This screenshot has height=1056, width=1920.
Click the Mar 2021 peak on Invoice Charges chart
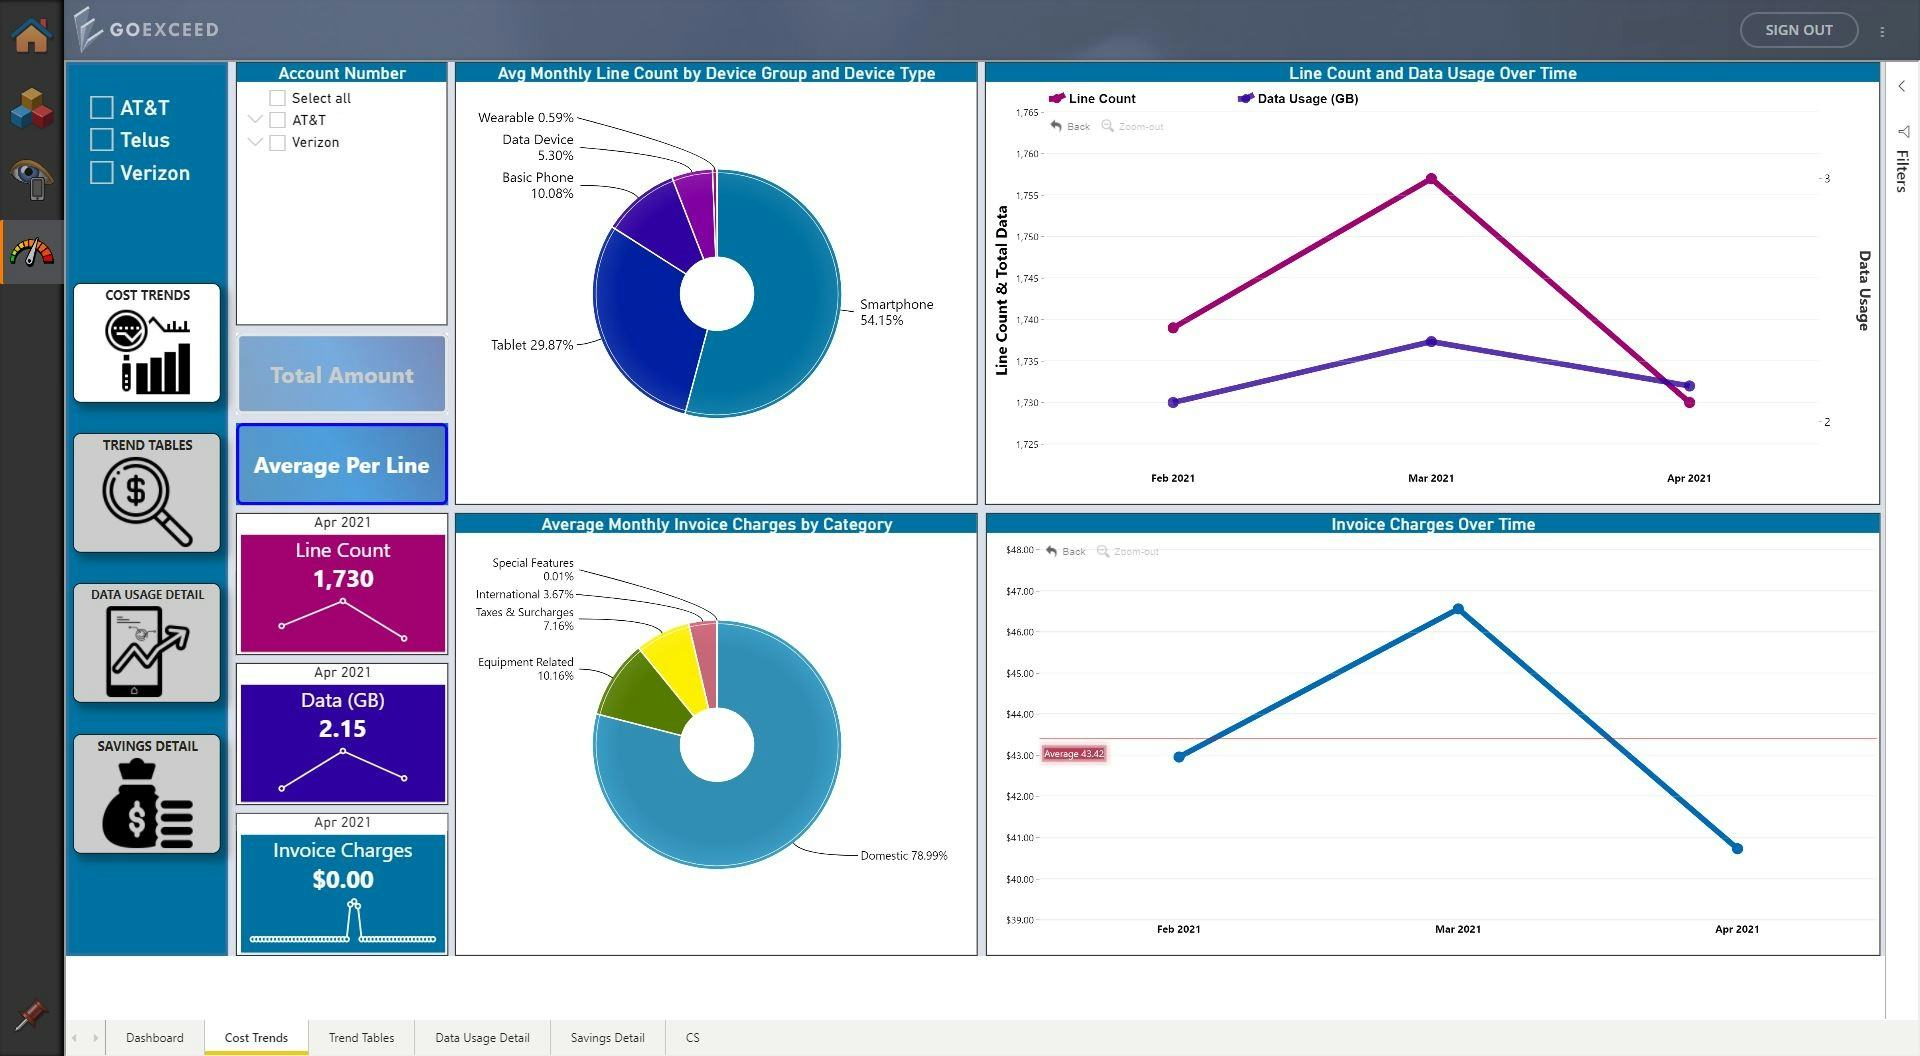[x=1458, y=608]
